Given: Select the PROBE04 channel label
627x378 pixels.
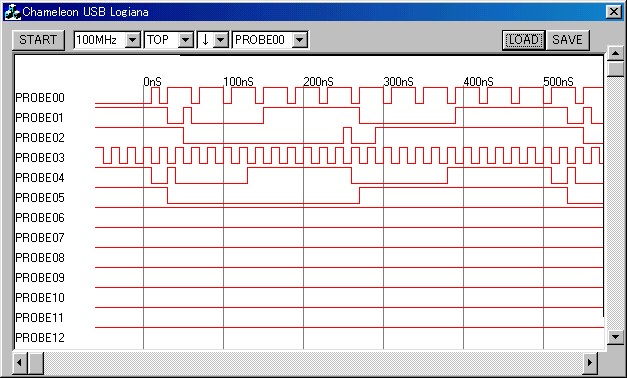Looking at the screenshot, I should click(40, 178).
